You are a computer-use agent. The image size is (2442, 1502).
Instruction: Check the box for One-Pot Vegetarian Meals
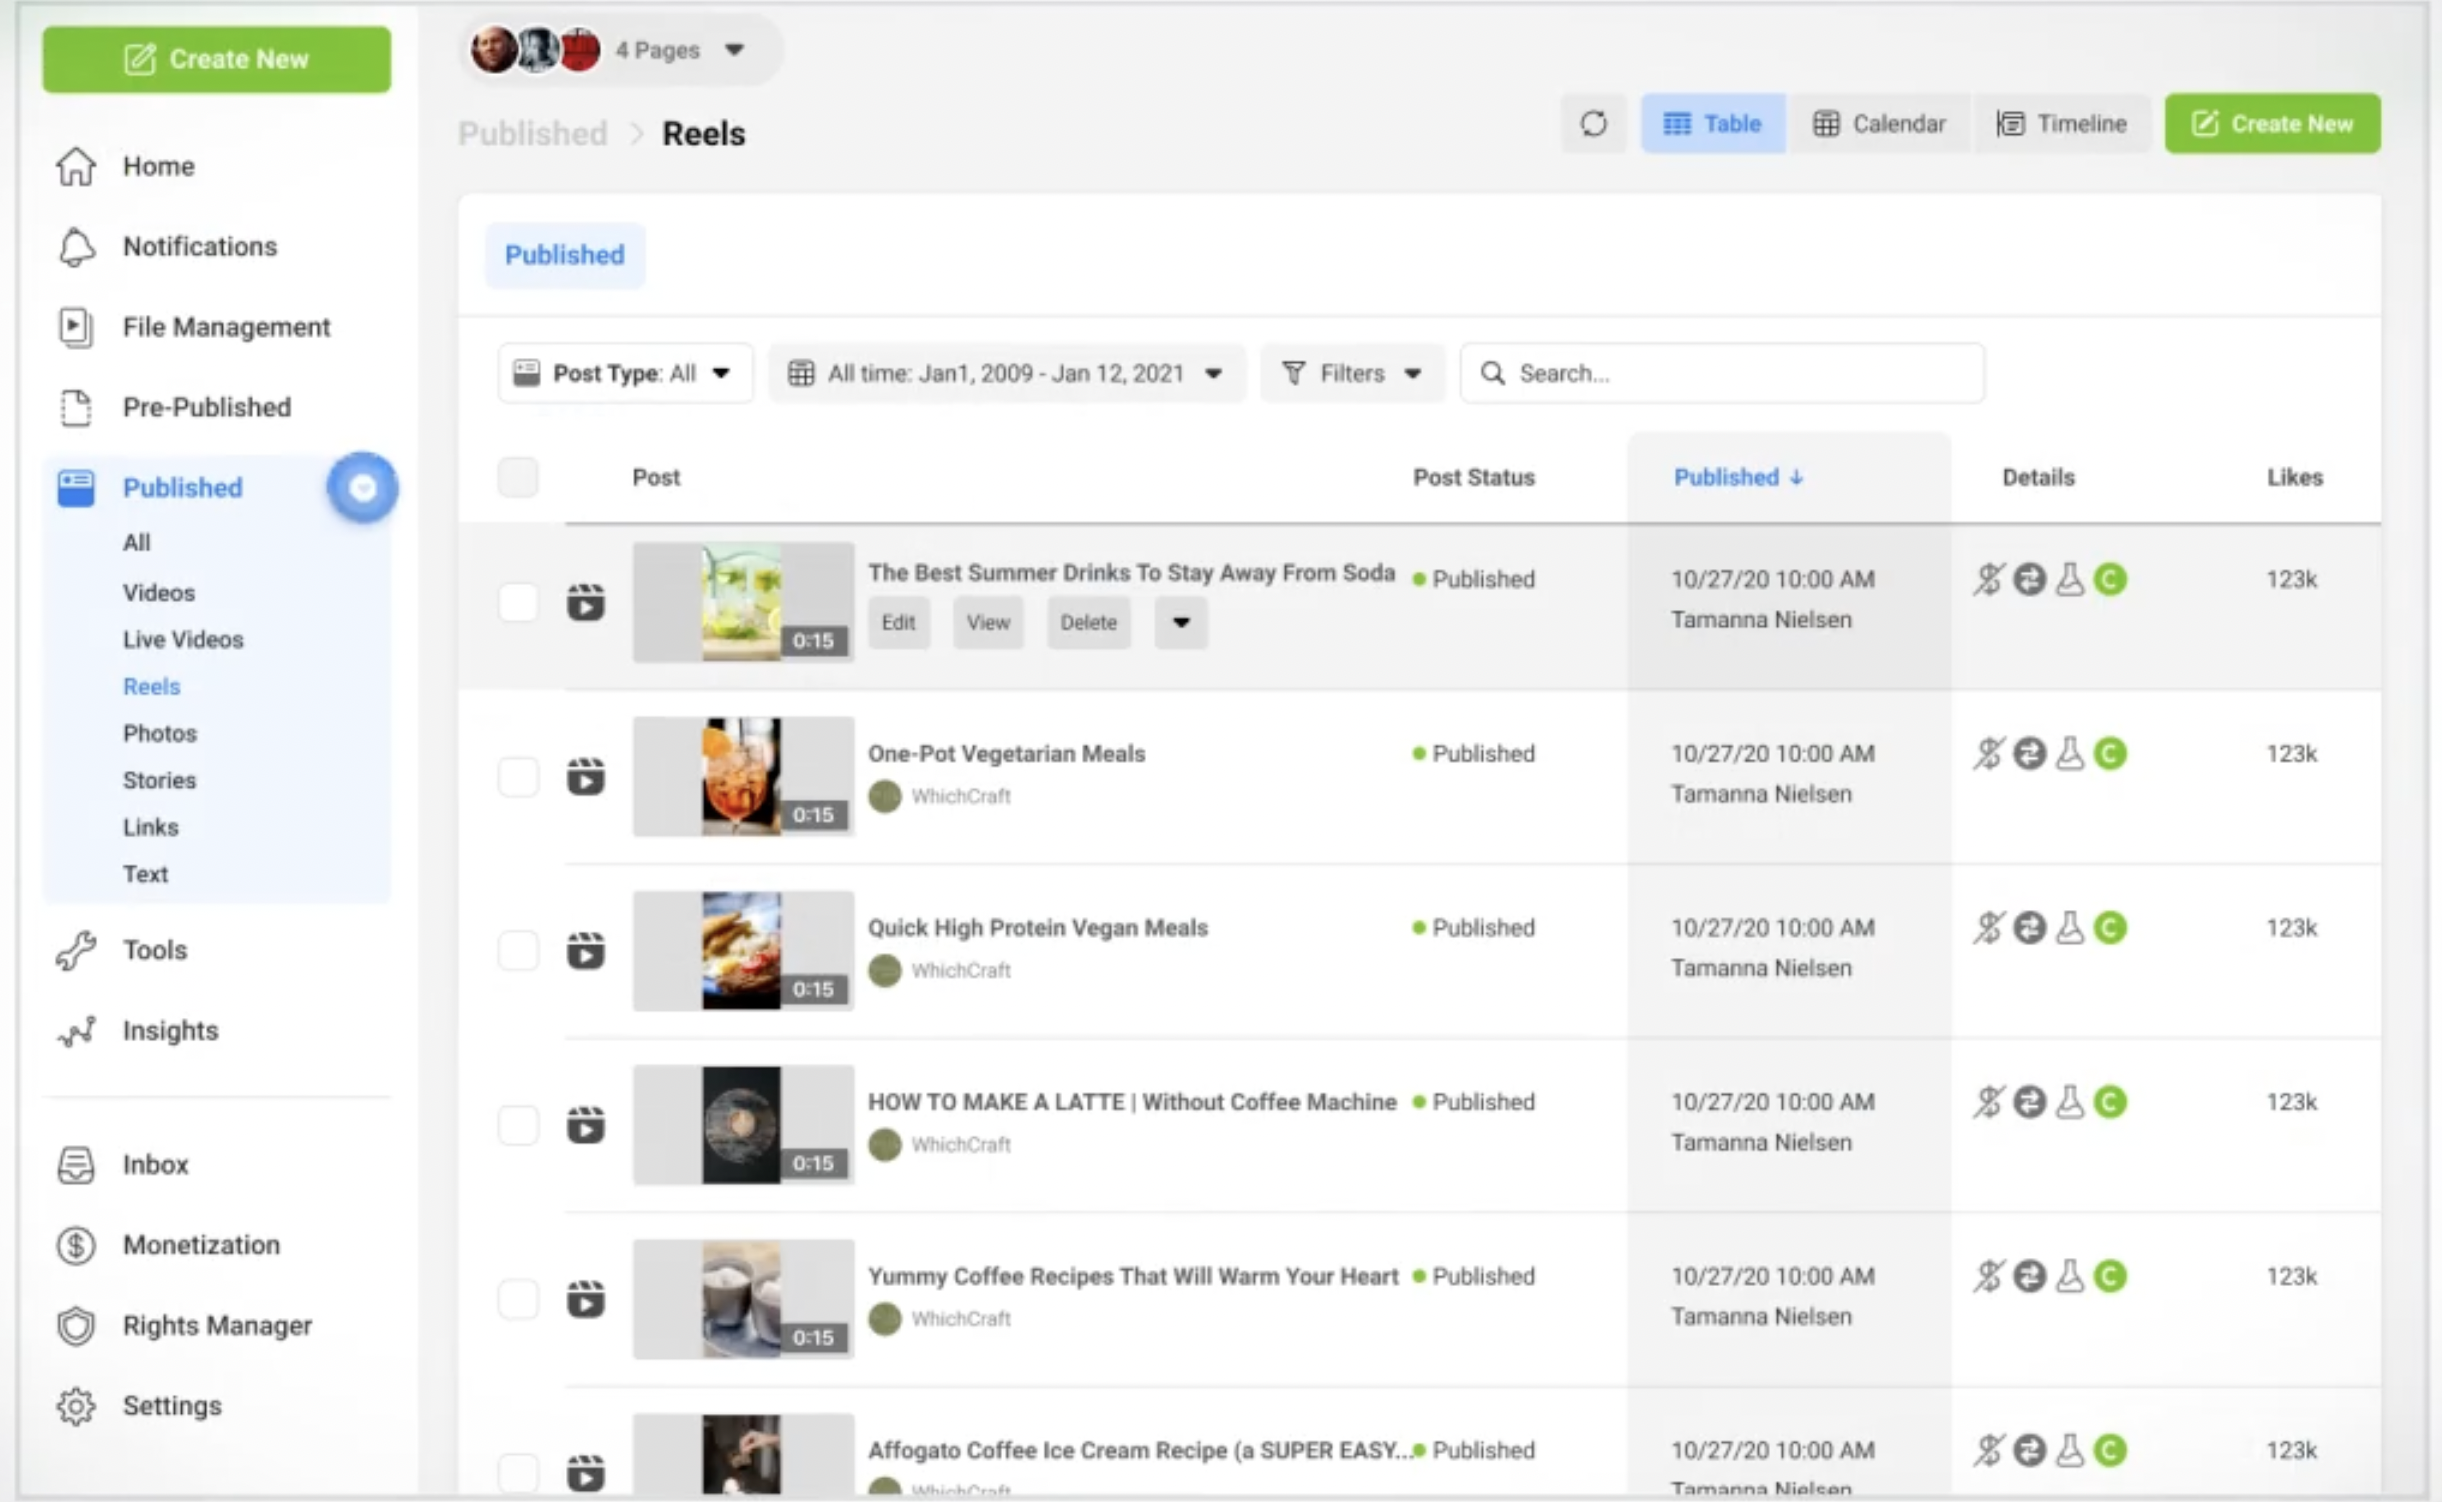click(x=518, y=776)
